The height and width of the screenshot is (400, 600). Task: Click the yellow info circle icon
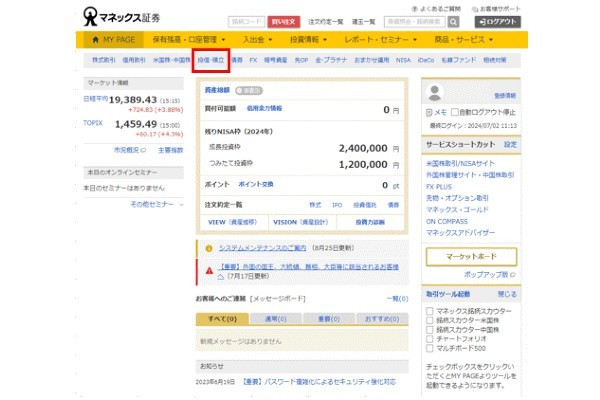click(209, 248)
